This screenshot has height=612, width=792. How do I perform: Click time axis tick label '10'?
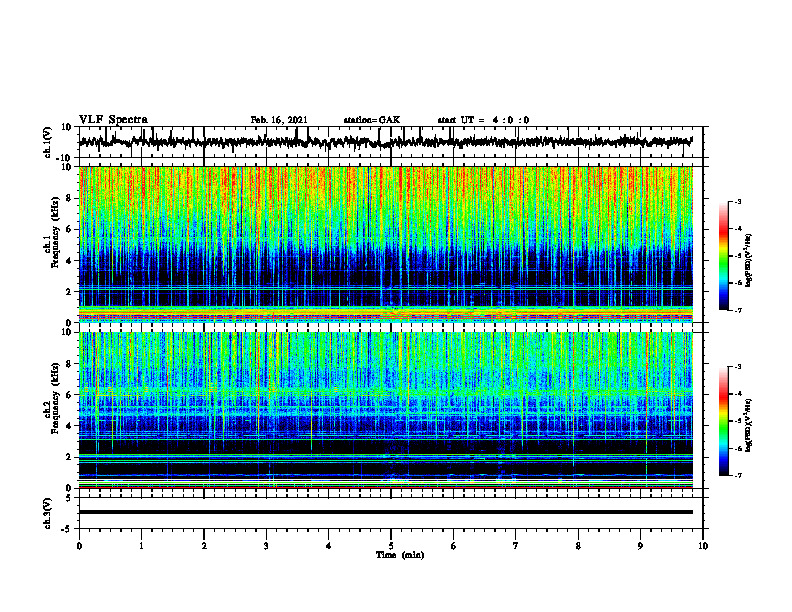(x=703, y=546)
